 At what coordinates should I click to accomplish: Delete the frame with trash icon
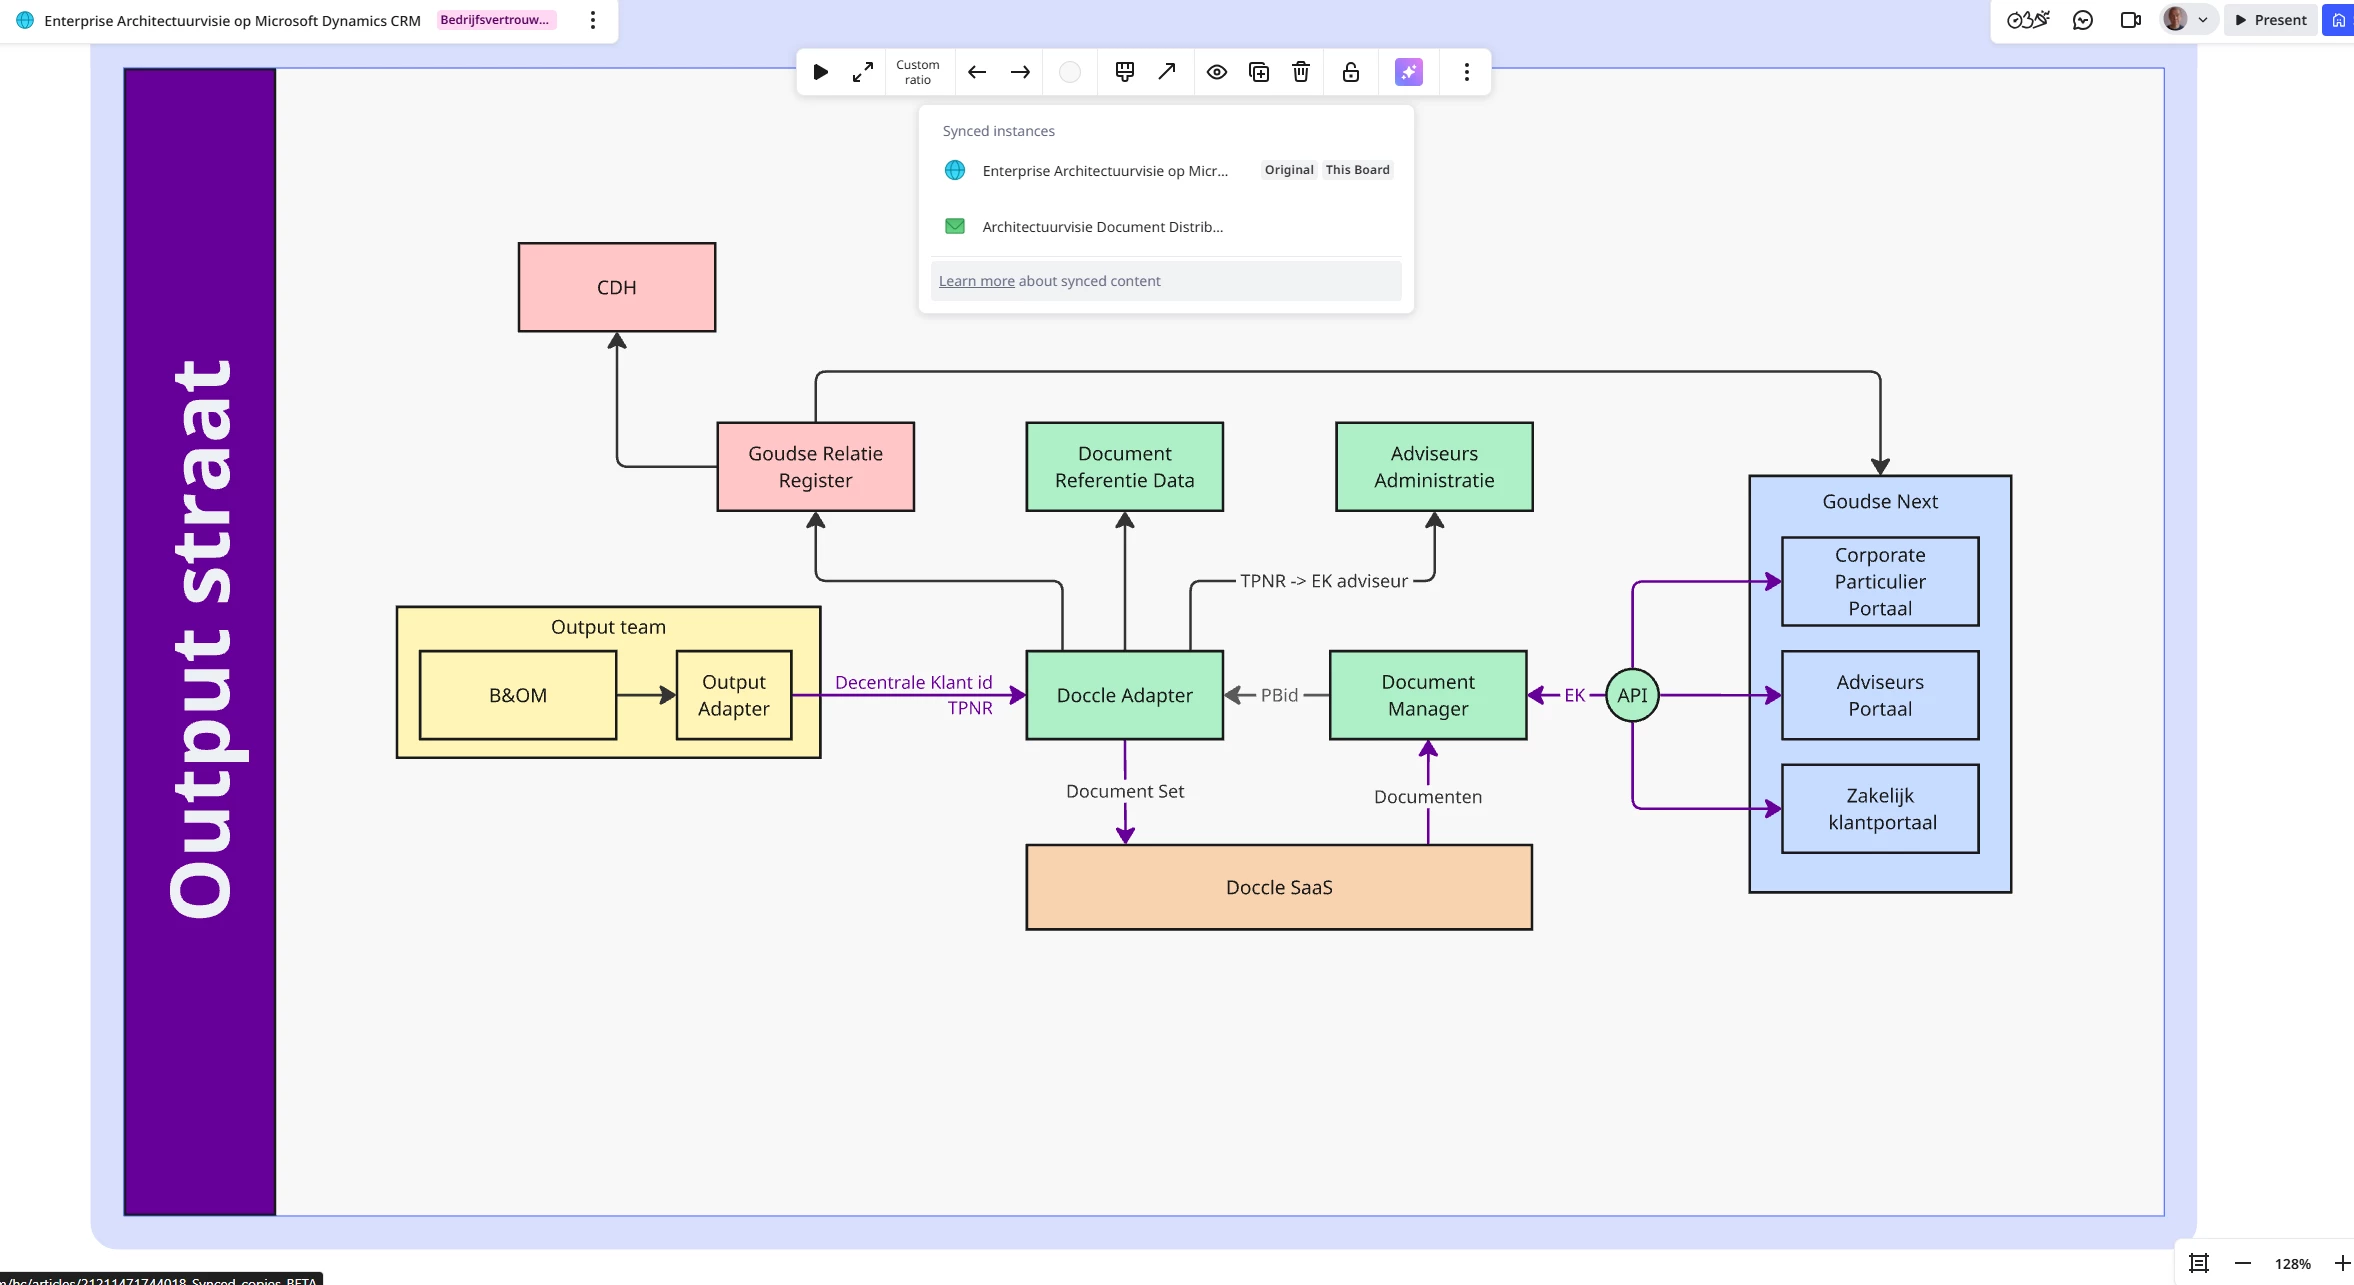pos(1300,72)
